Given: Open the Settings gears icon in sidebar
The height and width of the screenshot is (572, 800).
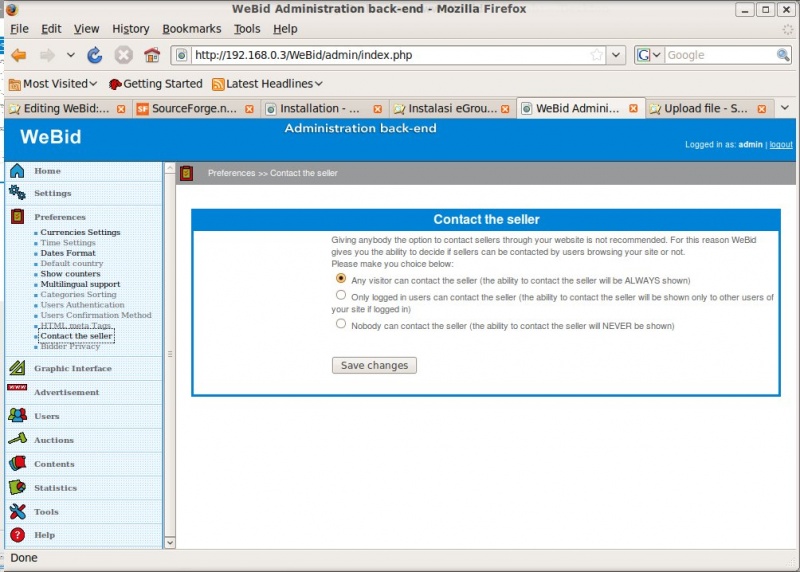Looking at the screenshot, I should tap(17, 193).
